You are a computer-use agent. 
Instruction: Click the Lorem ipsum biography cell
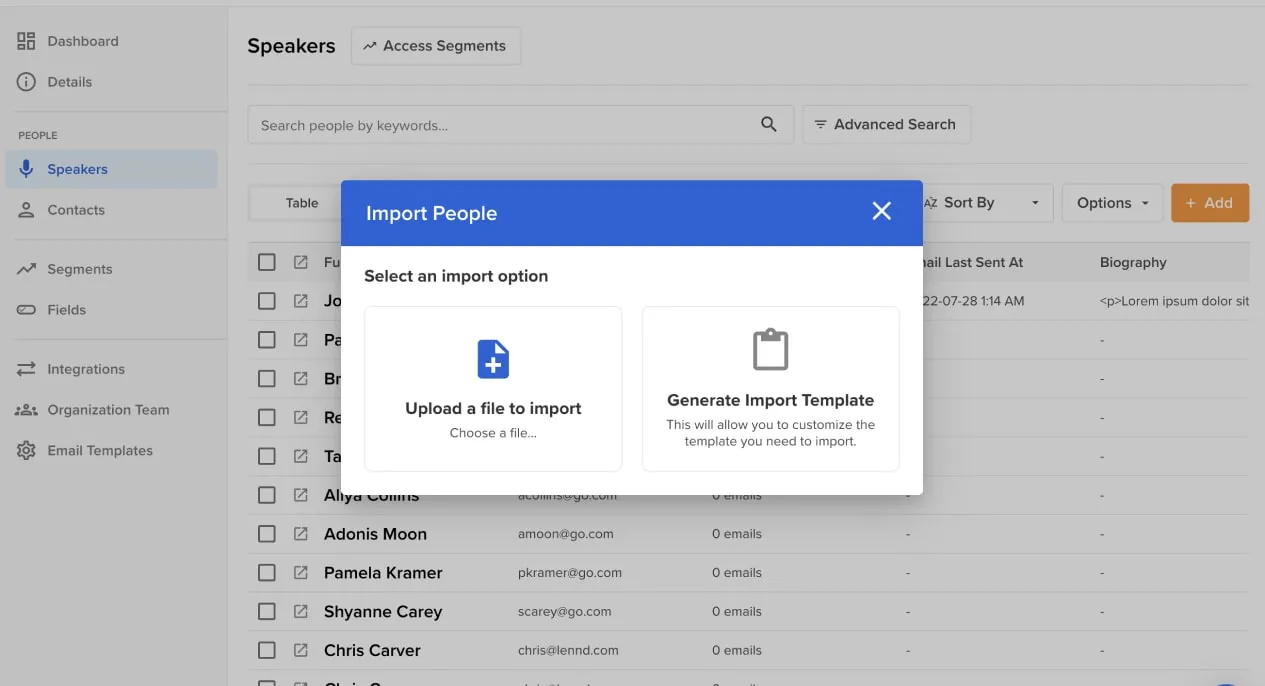pos(1174,301)
